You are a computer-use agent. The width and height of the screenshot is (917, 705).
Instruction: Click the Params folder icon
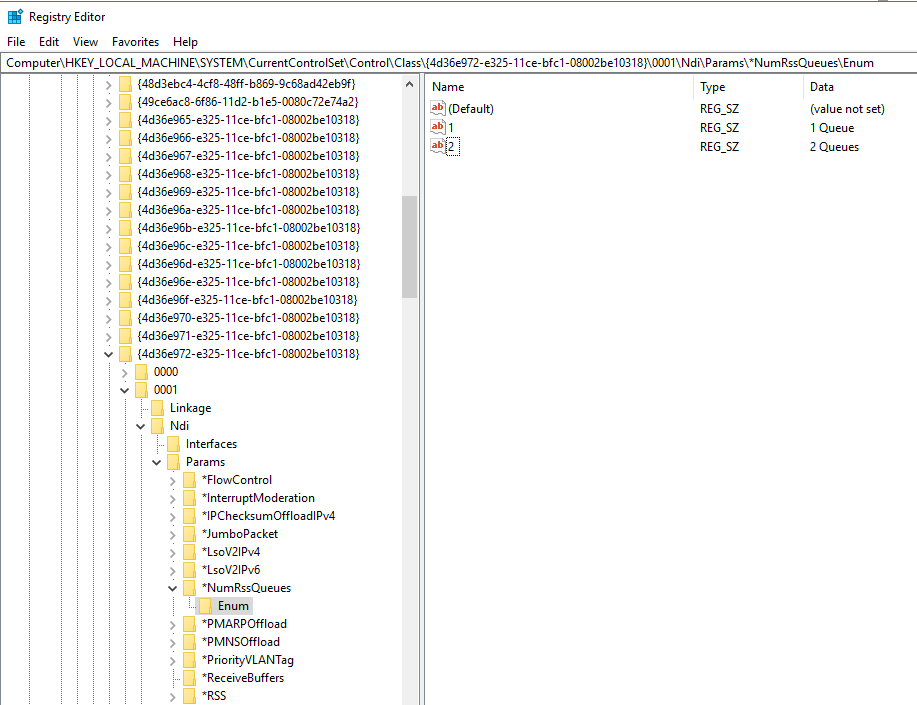[174, 462]
